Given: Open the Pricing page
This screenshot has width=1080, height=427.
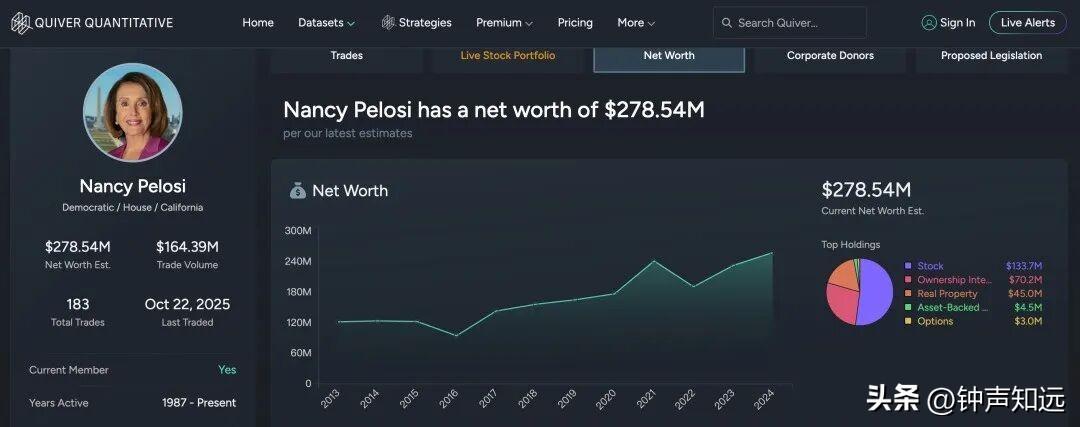Looking at the screenshot, I should click(575, 23).
